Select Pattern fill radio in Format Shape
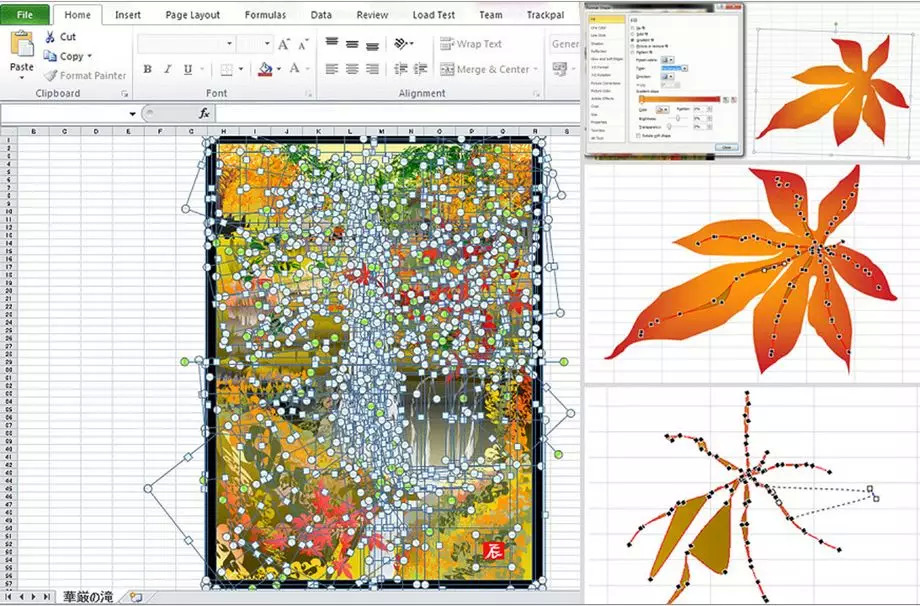Image resolution: width=920 pixels, height=606 pixels. (632, 52)
